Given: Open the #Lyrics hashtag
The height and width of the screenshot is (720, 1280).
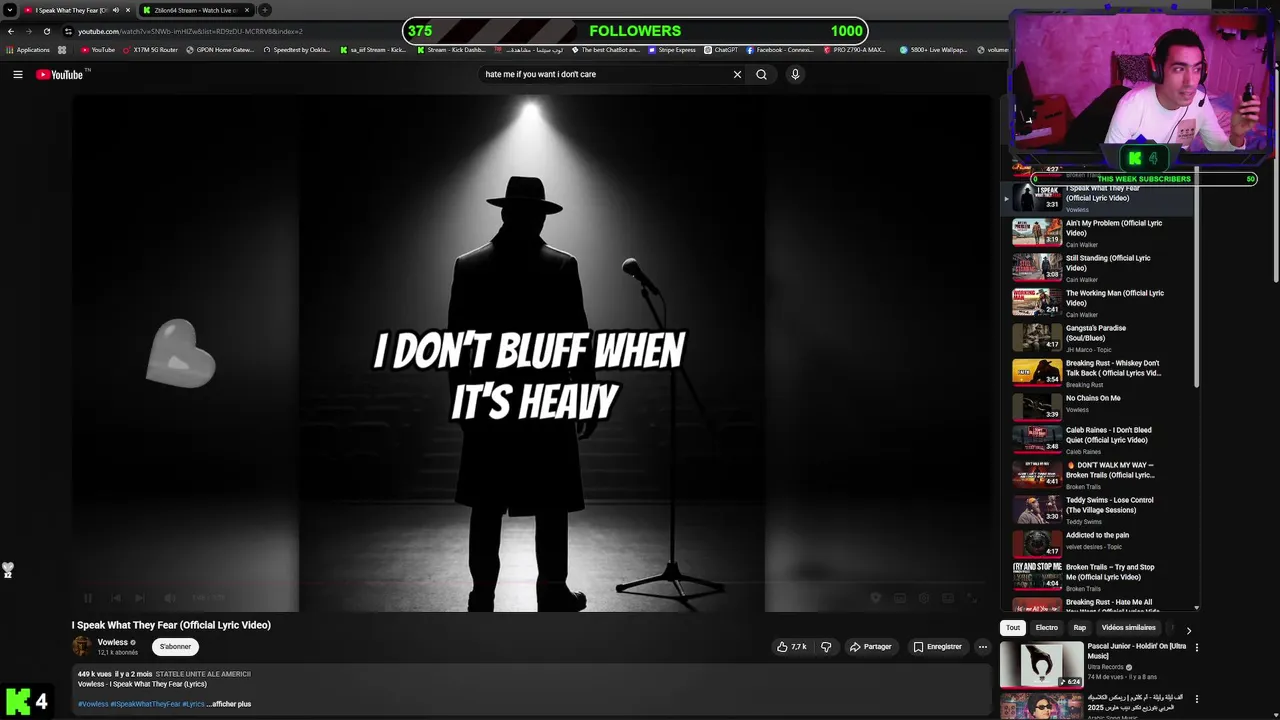Looking at the screenshot, I should pos(193,704).
